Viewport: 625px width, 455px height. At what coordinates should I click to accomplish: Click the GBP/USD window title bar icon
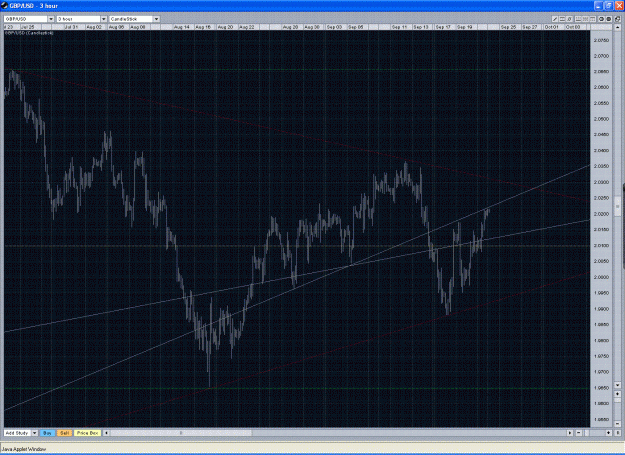click(4, 6)
